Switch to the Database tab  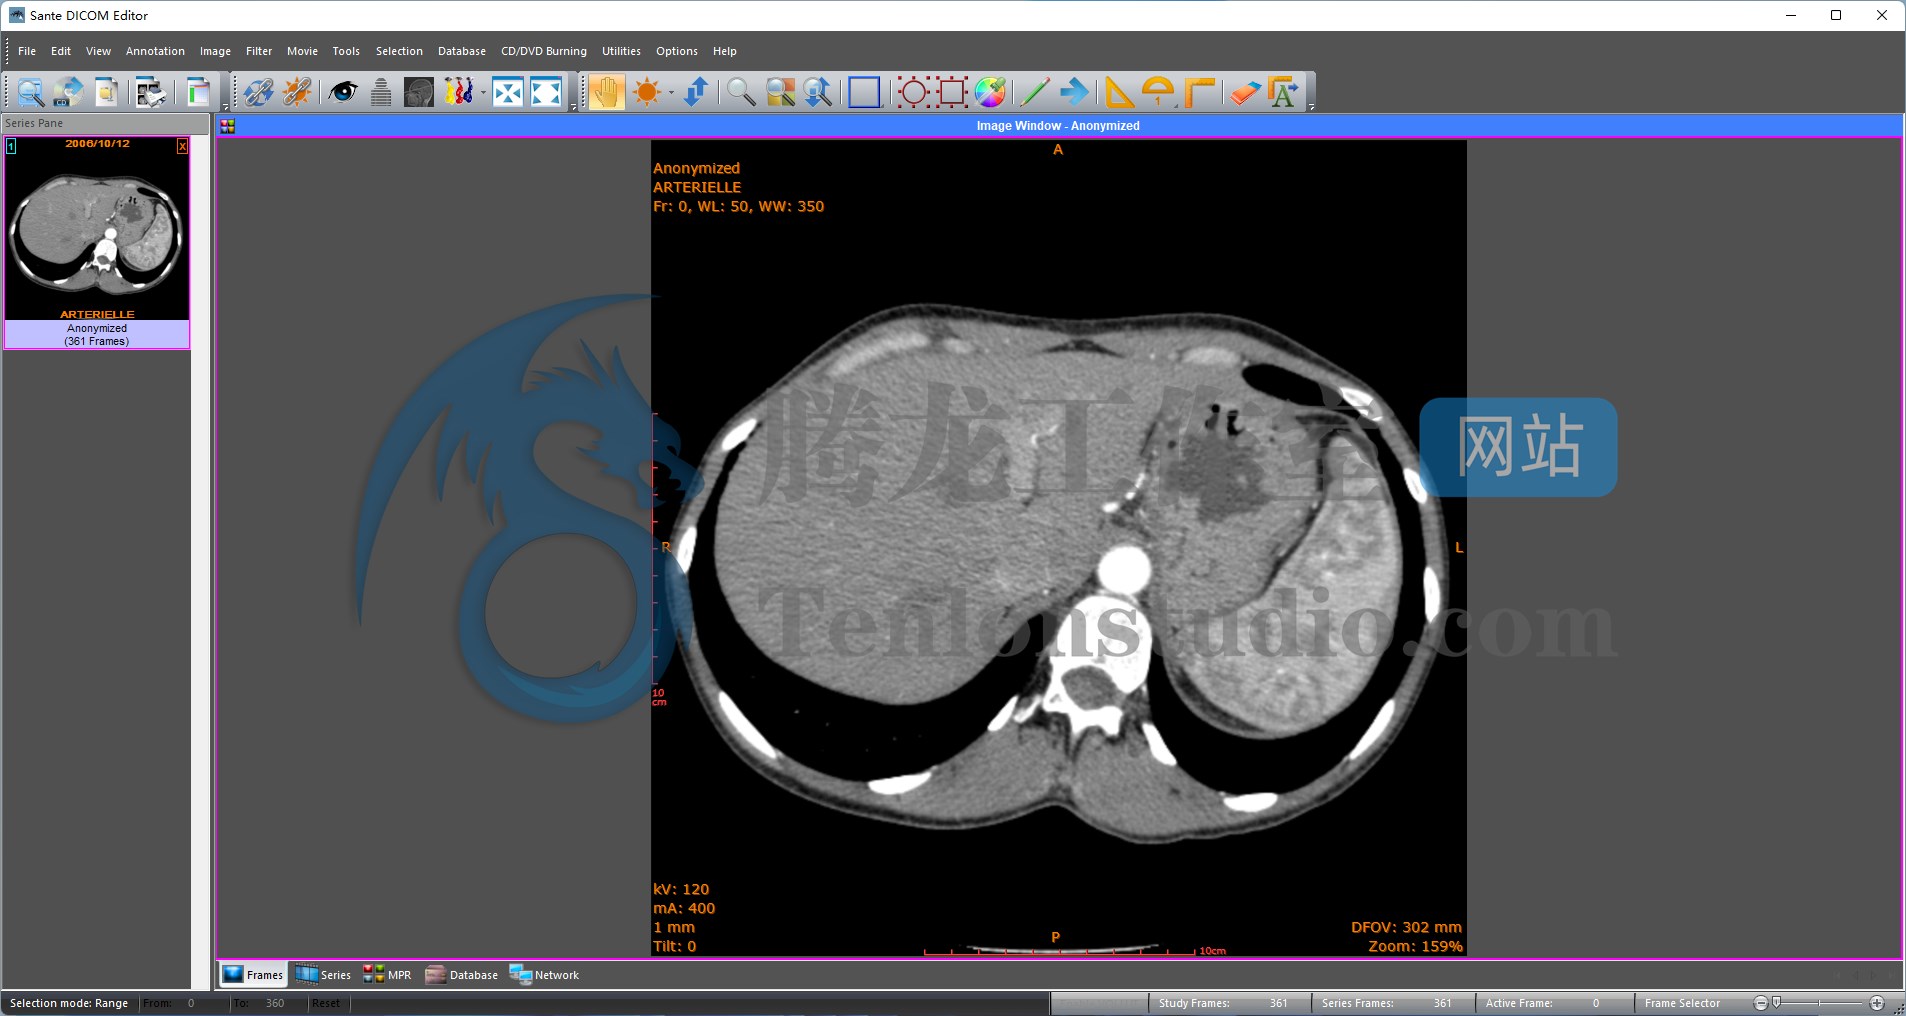[462, 975]
